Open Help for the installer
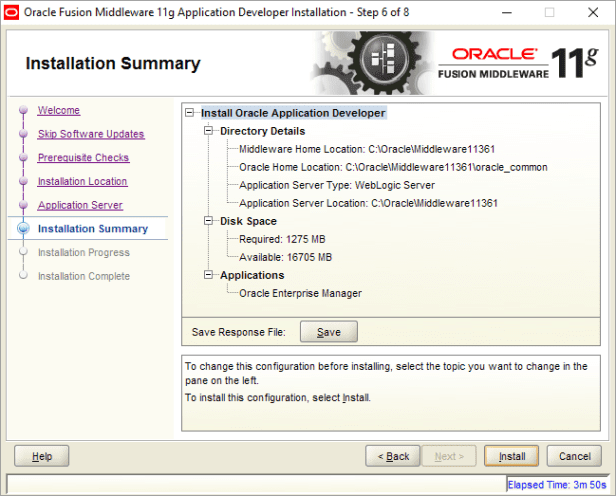Image resolution: width=616 pixels, height=496 pixels. pos(42,456)
